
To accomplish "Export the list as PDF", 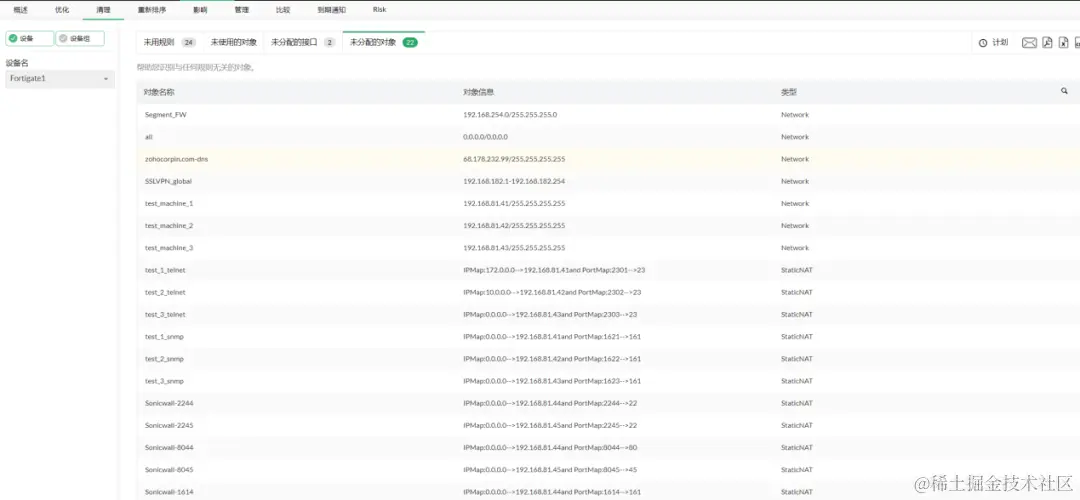I will (1047, 43).
